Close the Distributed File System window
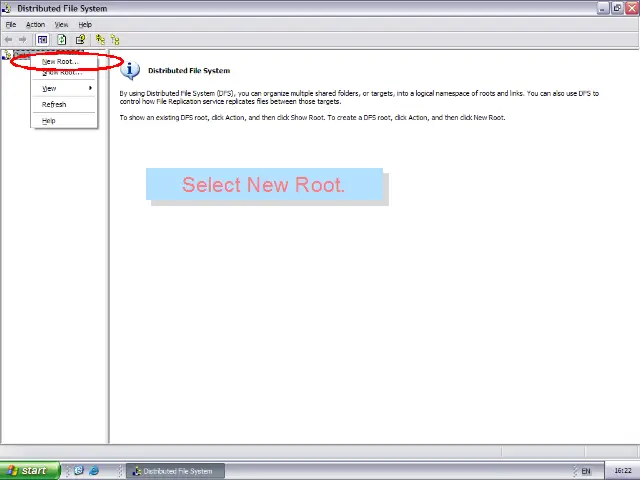Screen dimensions: 640x480 632,8
